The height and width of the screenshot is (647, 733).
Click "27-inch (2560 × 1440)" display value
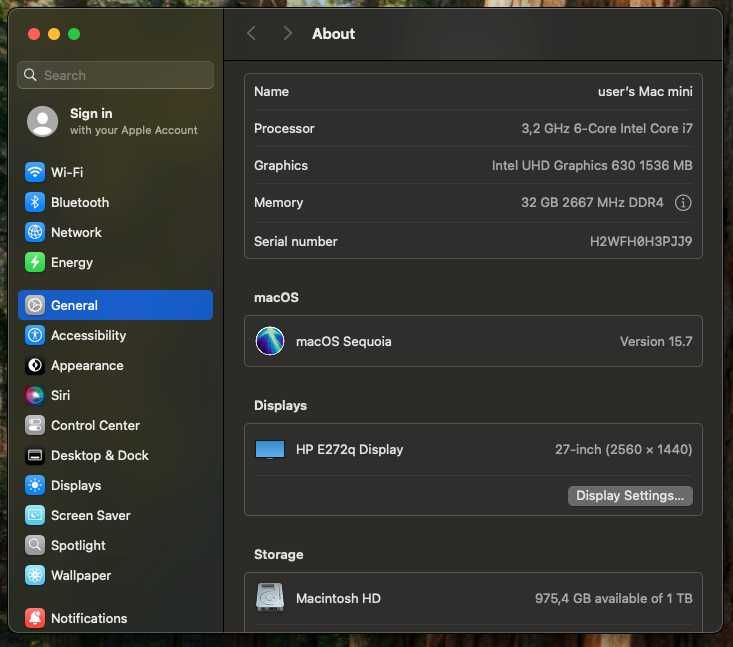pyautogui.click(x=623, y=449)
